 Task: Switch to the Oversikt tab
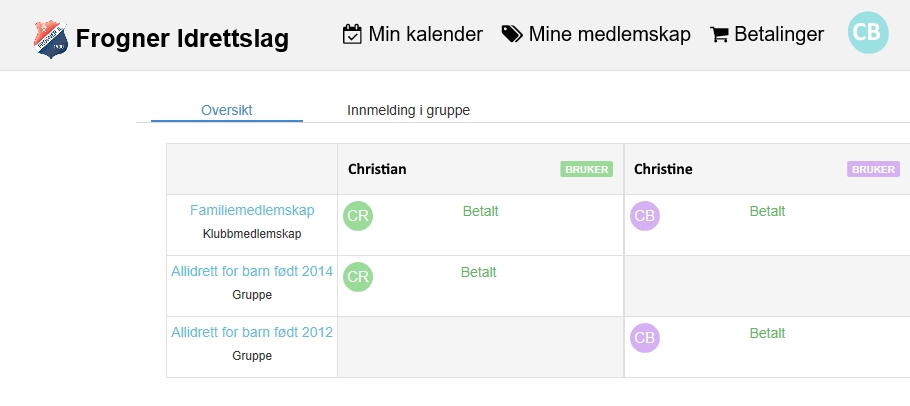227,110
